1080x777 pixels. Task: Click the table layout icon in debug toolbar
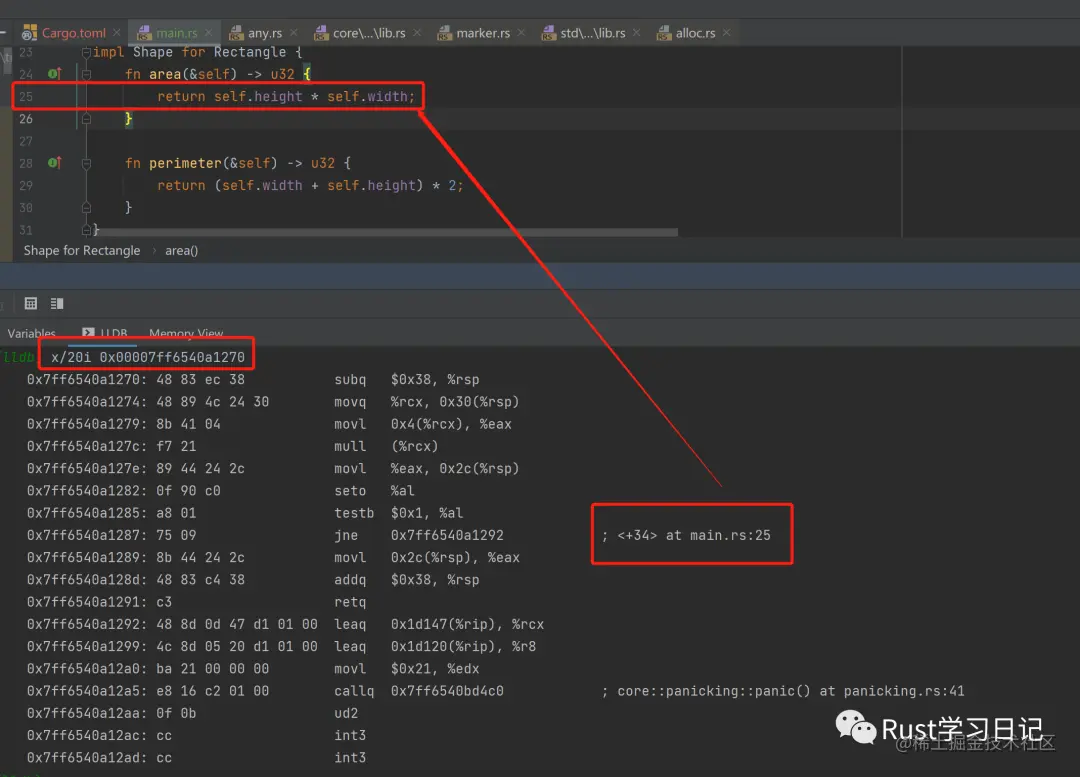click(30, 303)
